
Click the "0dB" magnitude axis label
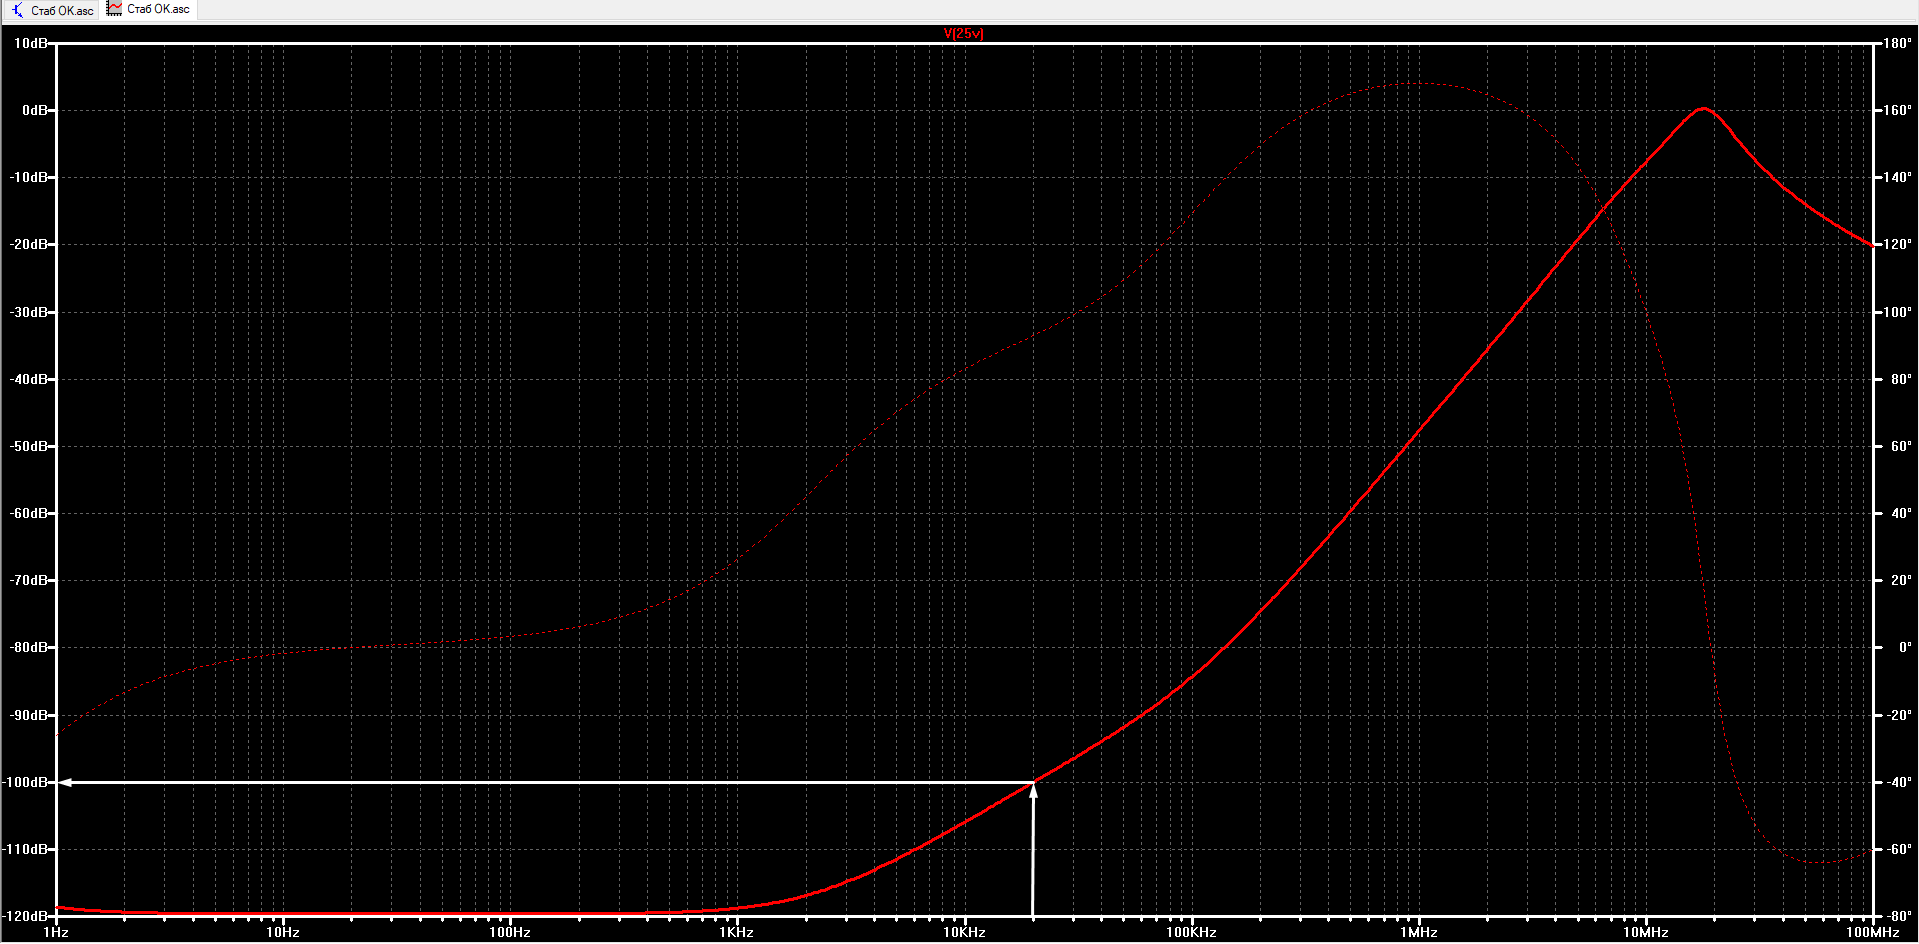(x=34, y=110)
